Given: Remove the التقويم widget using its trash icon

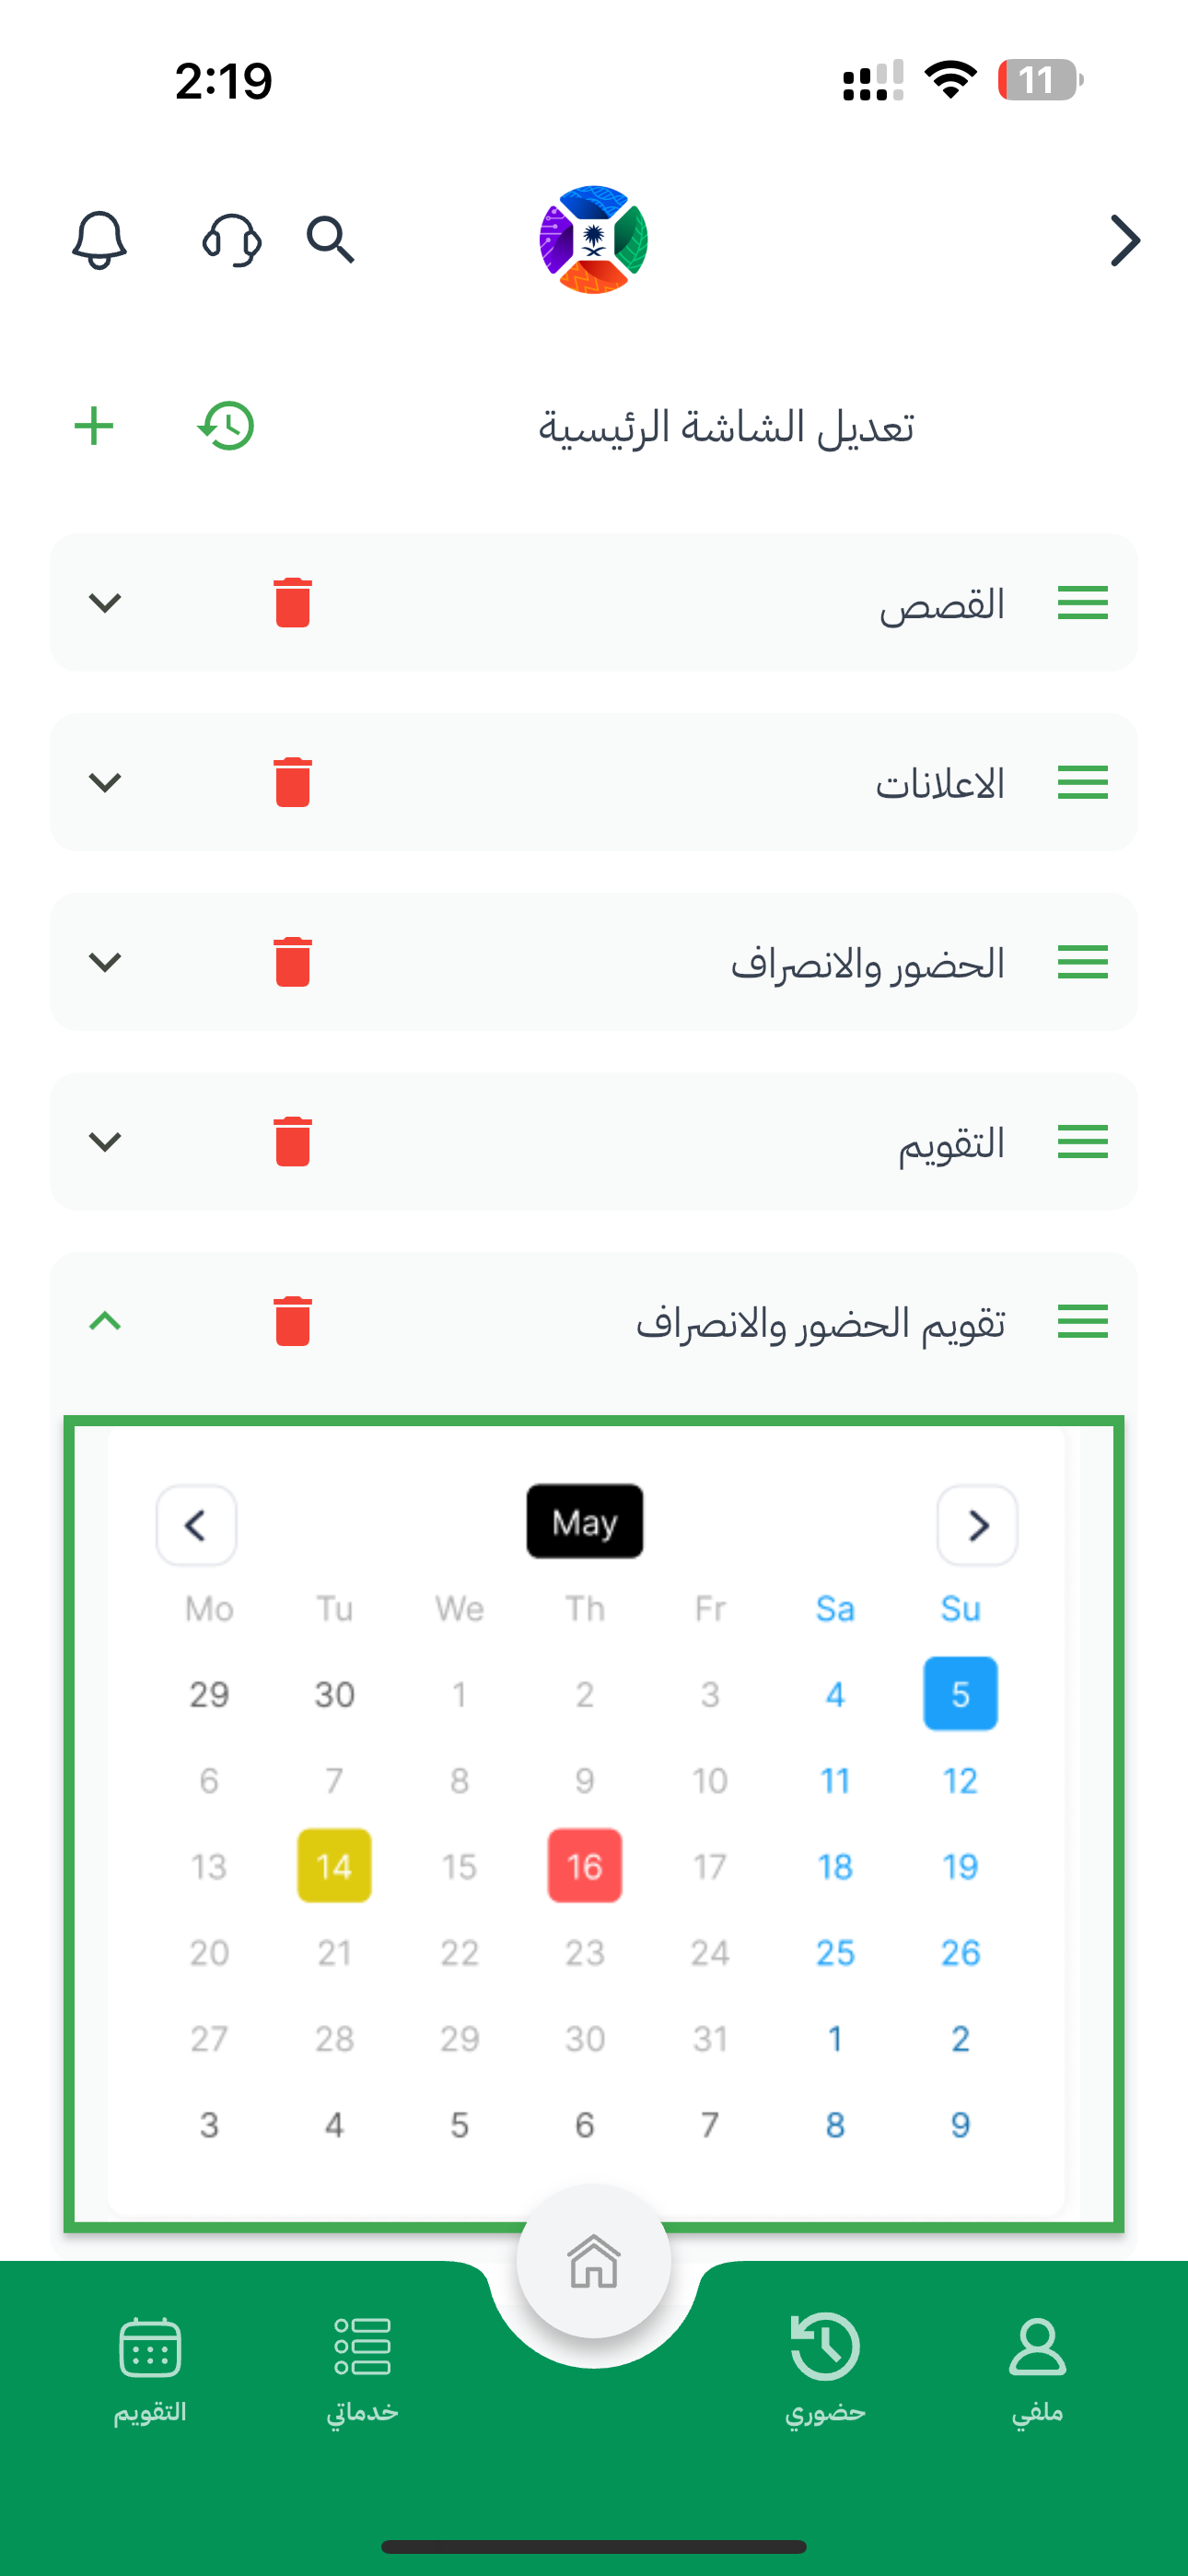Looking at the screenshot, I should point(293,1142).
